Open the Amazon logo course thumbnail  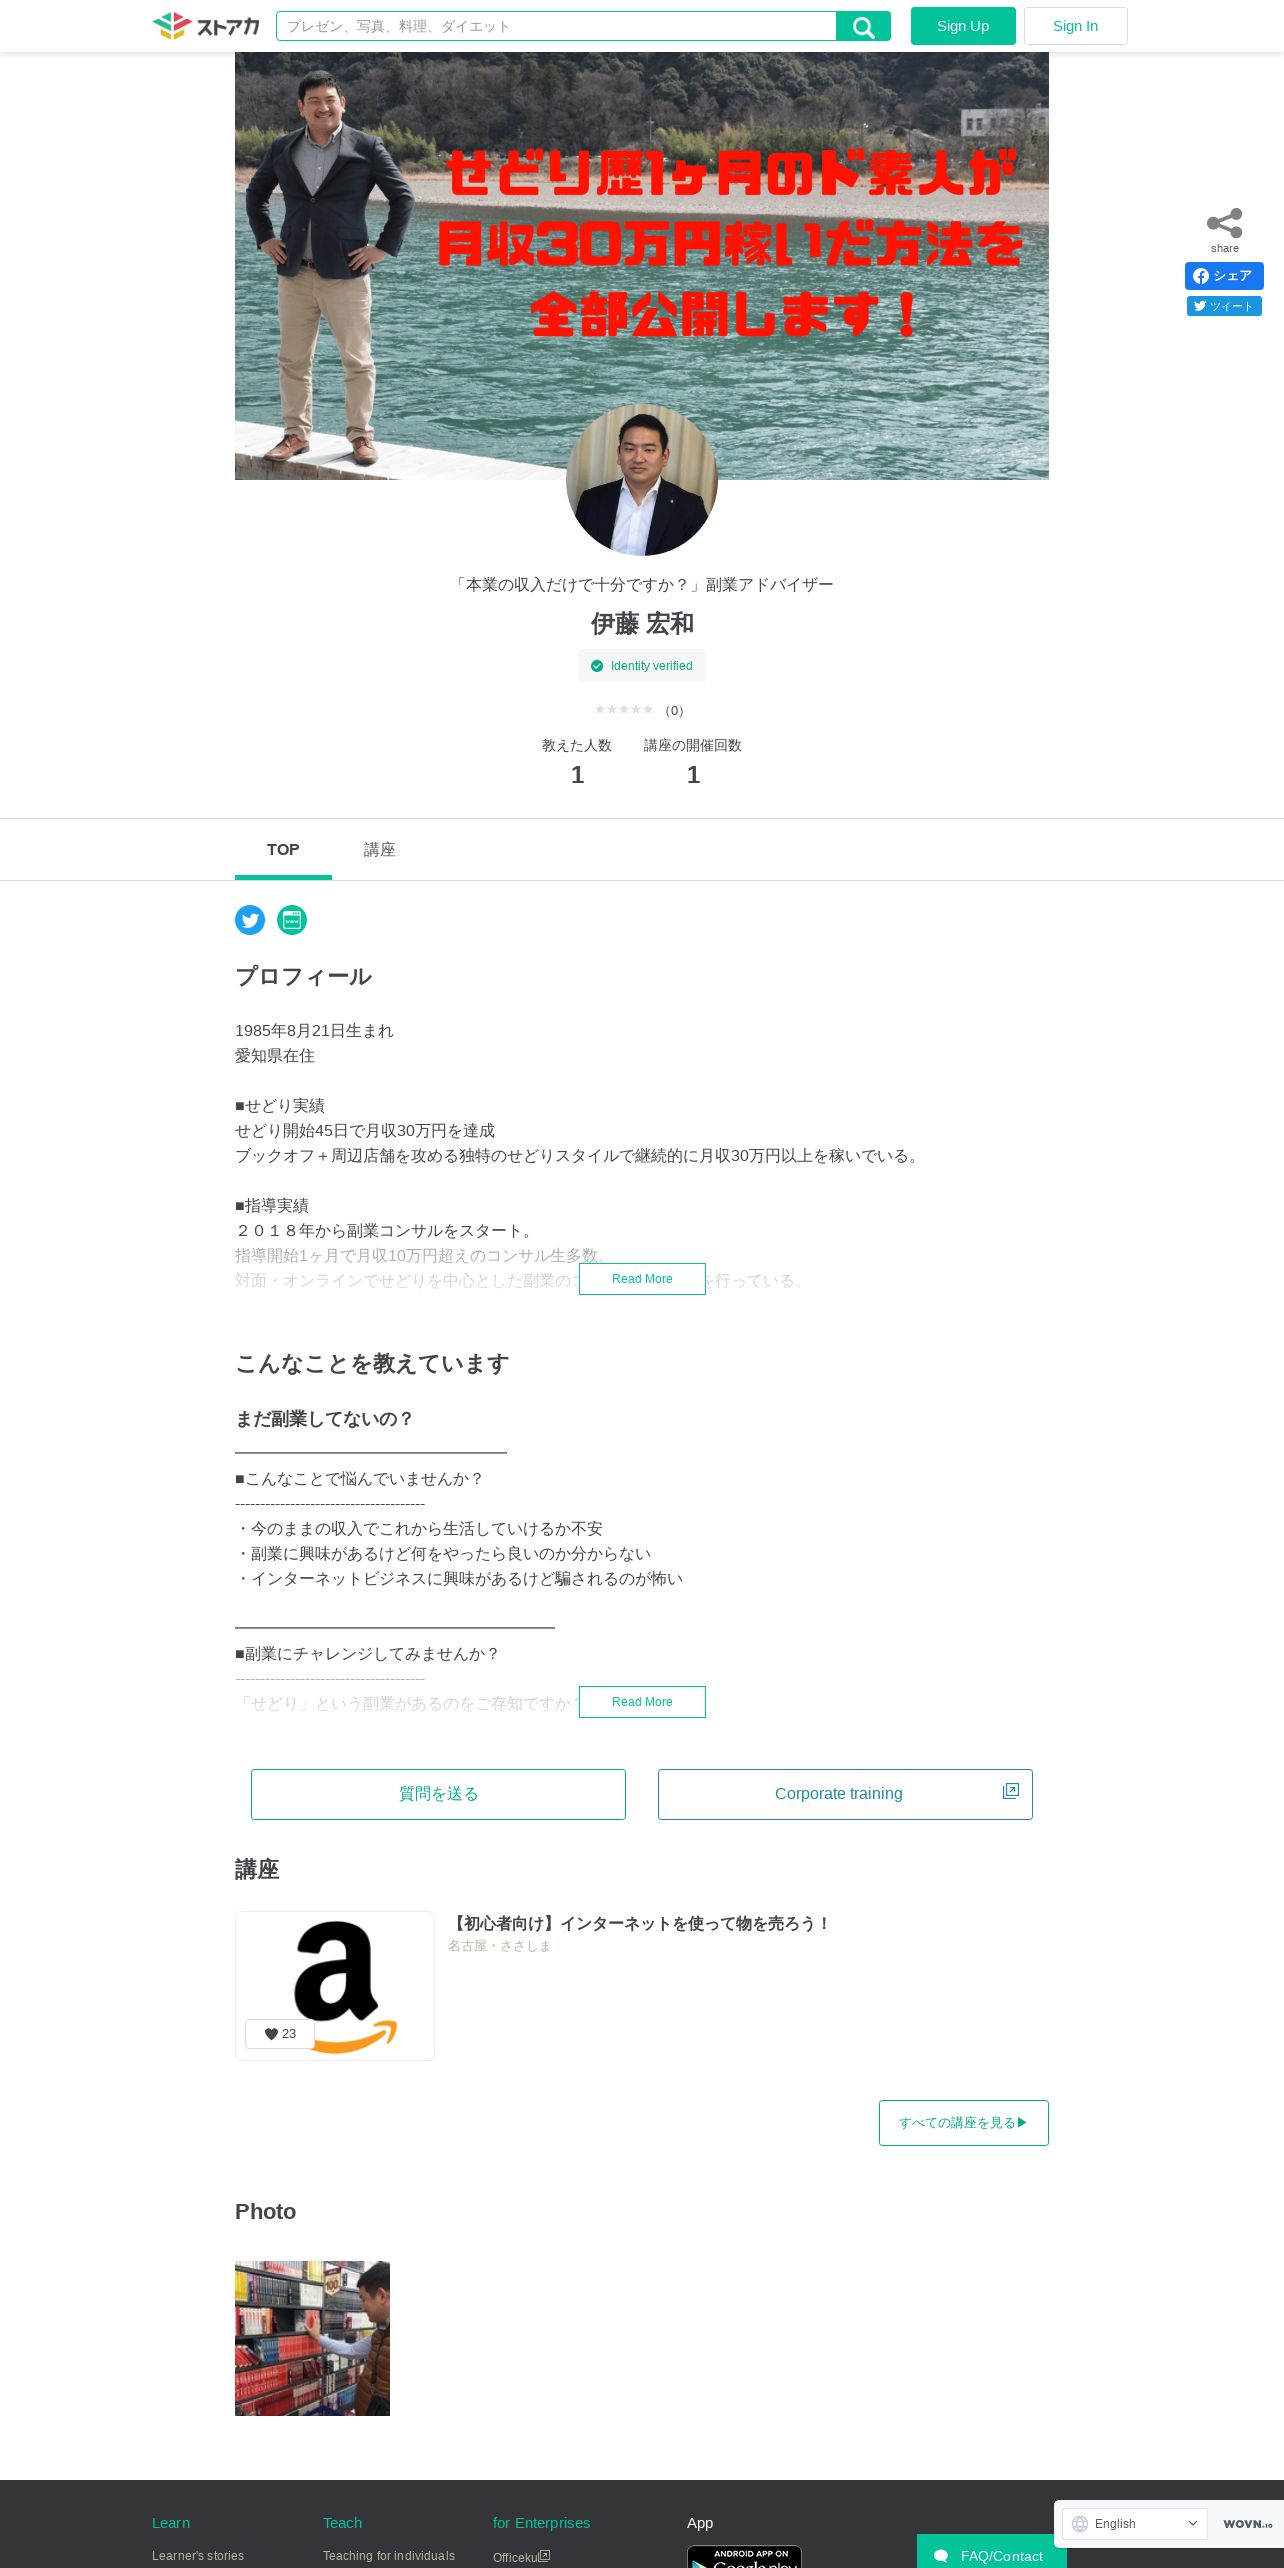coord(335,1986)
